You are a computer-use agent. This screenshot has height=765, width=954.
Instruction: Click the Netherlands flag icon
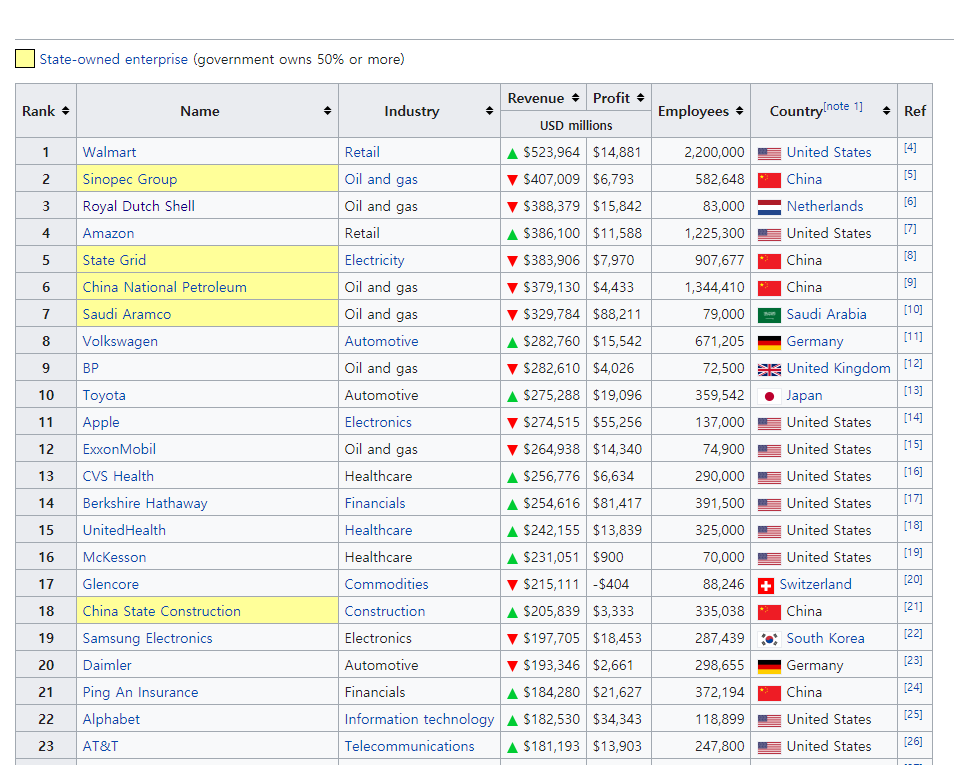click(x=769, y=207)
